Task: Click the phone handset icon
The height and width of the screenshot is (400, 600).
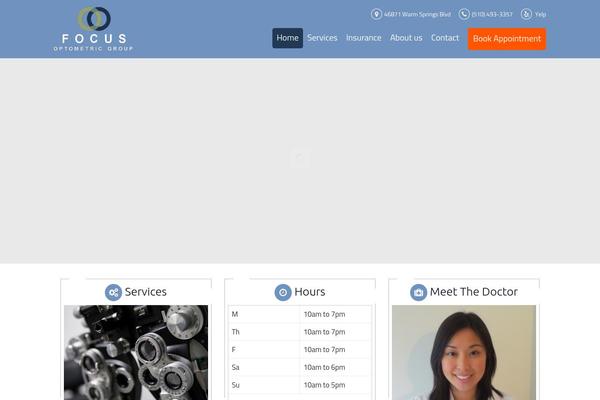Action: point(464,14)
